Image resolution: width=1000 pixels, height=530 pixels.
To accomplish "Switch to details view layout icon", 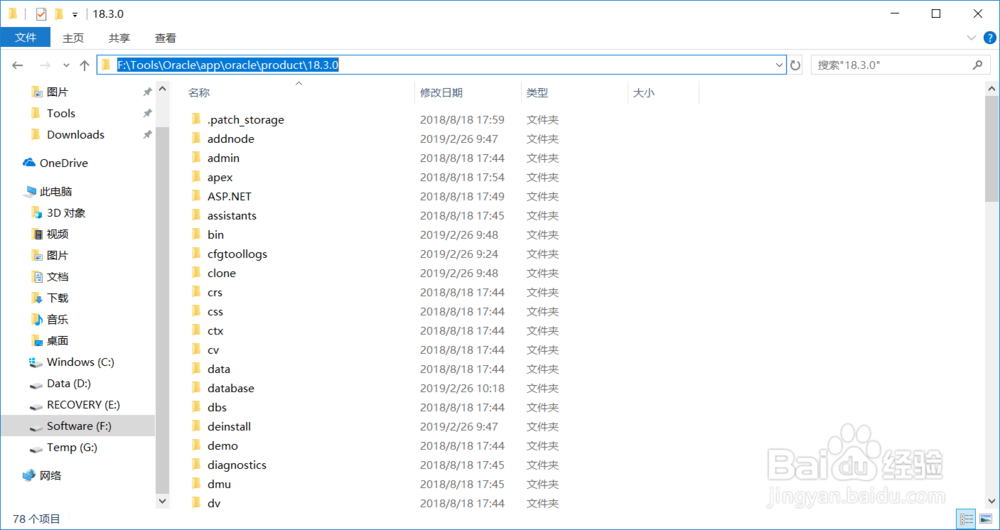I will click(966, 519).
